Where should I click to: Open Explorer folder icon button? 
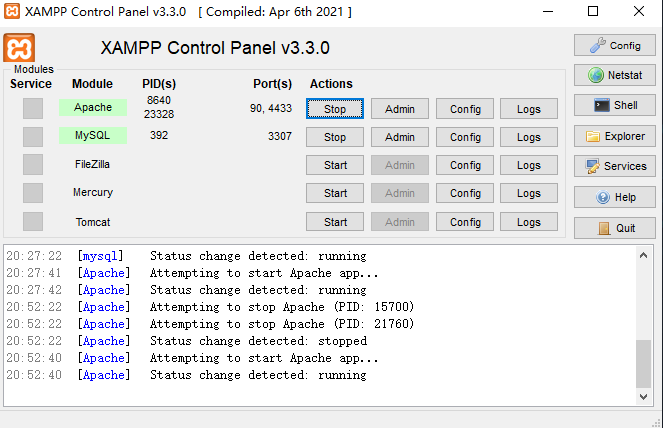tap(614, 136)
